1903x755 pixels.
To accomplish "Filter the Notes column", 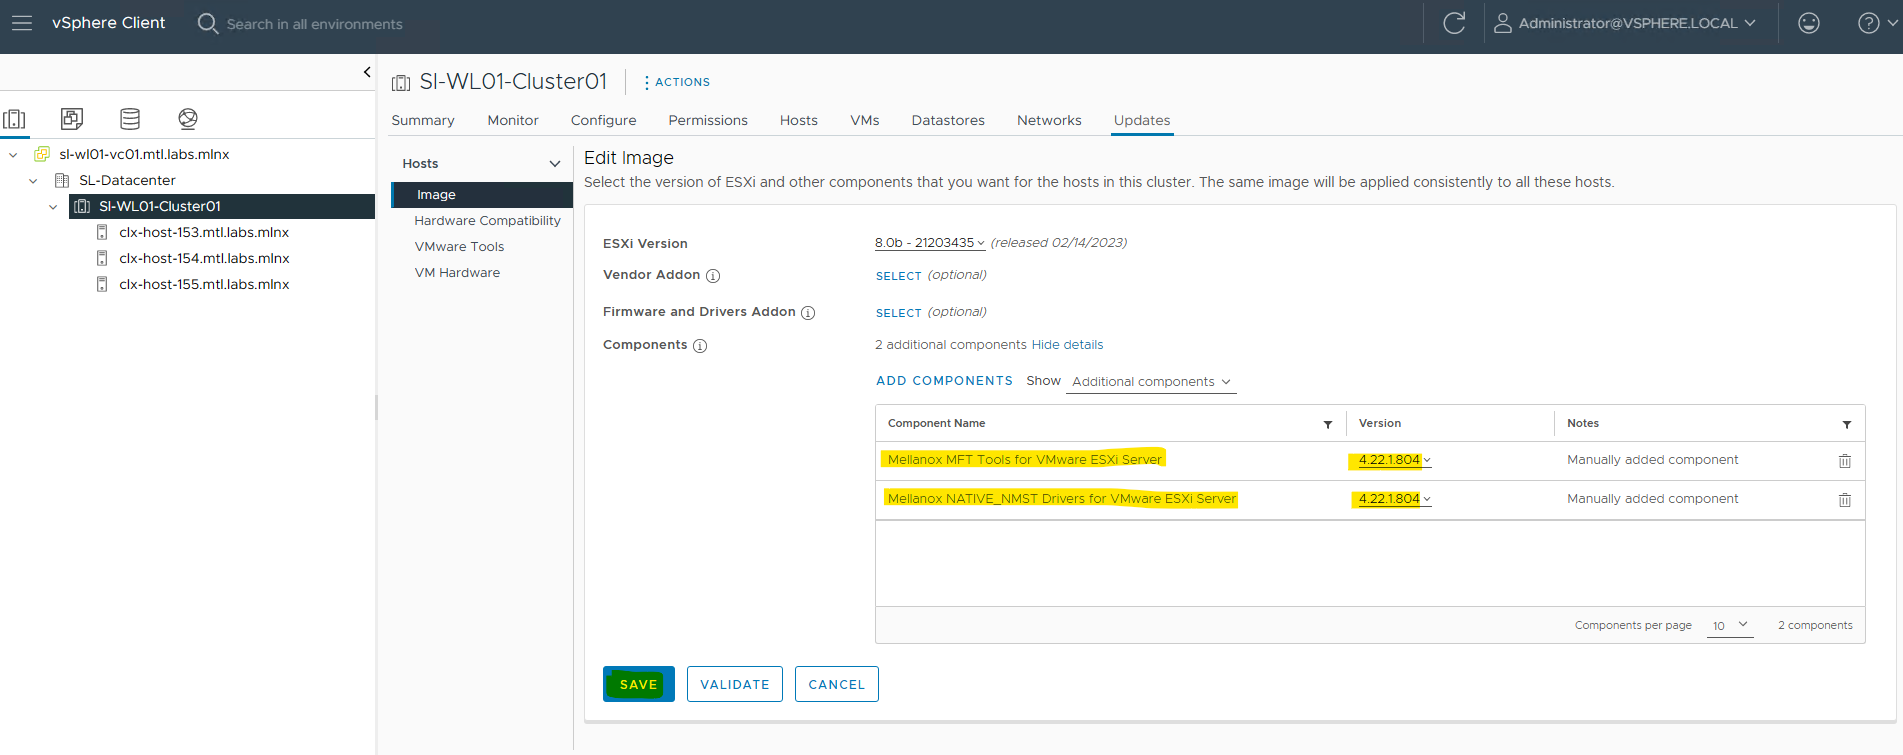I will point(1847,425).
